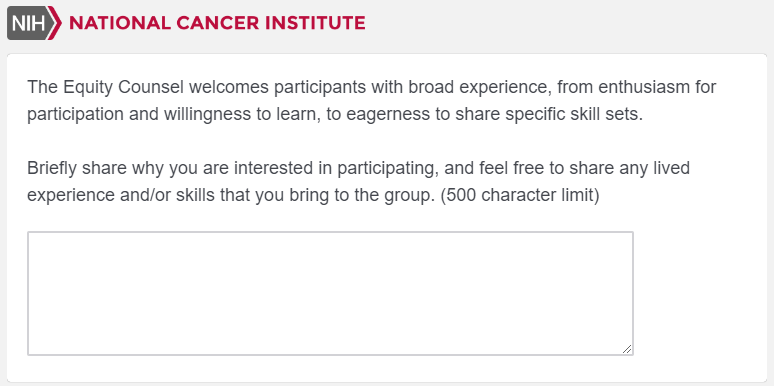The height and width of the screenshot is (386, 774).
Task: Click the gray NIH logo badge
Action: coord(29,23)
